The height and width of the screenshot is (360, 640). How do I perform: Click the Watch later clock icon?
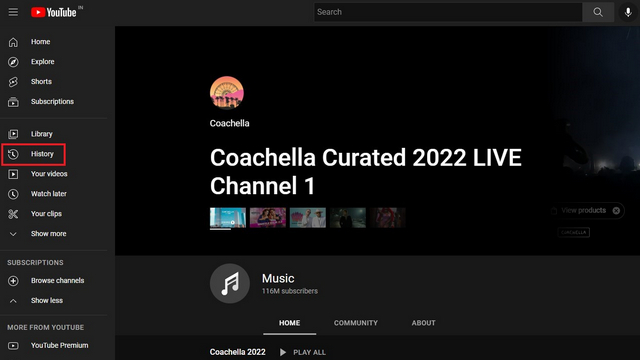tap(13, 194)
